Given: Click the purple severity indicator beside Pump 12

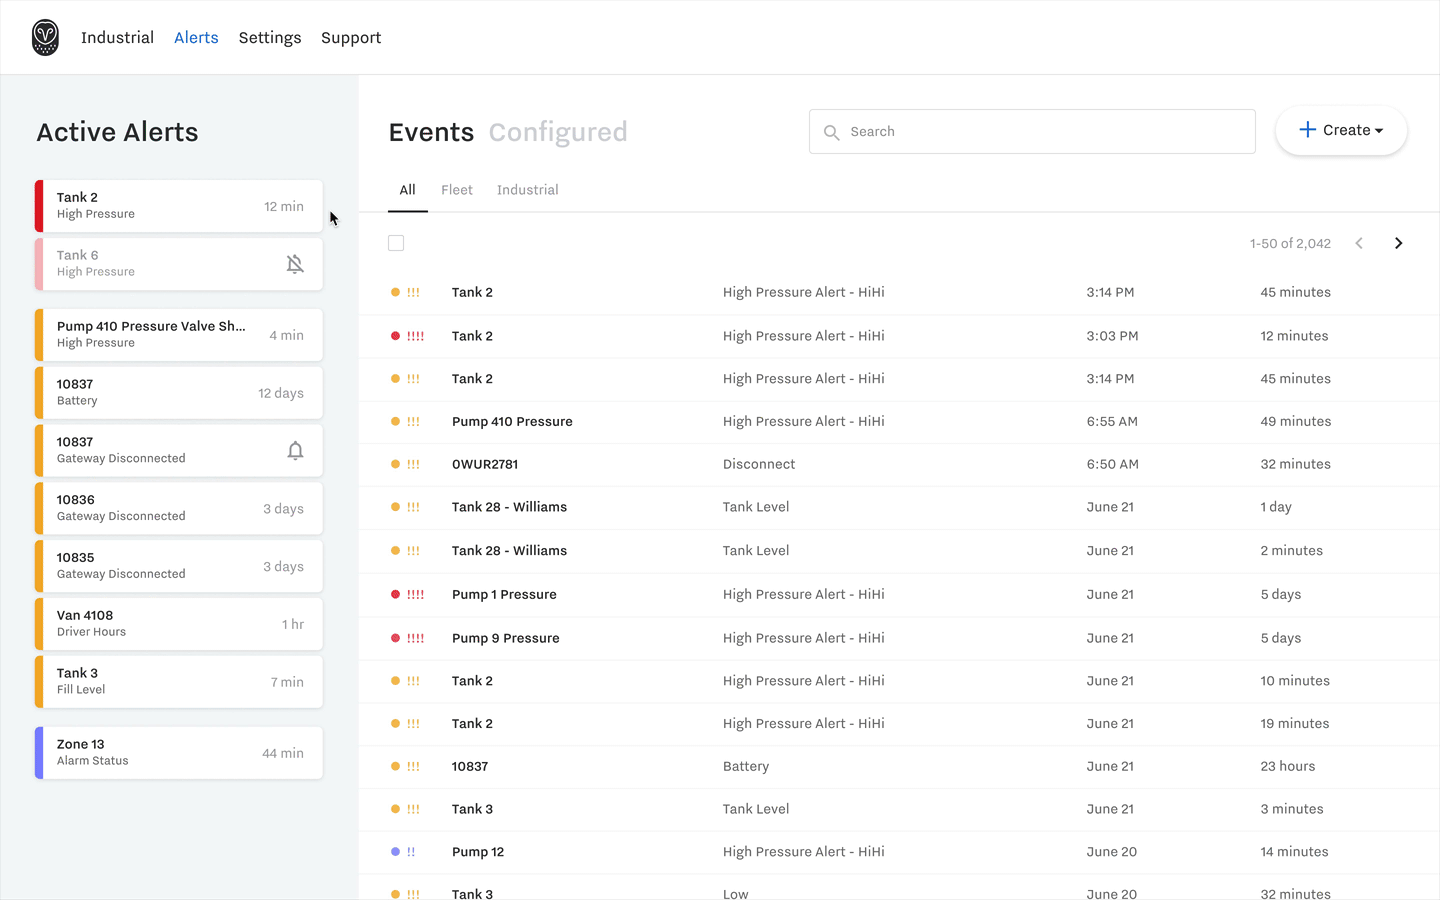Looking at the screenshot, I should (x=395, y=851).
